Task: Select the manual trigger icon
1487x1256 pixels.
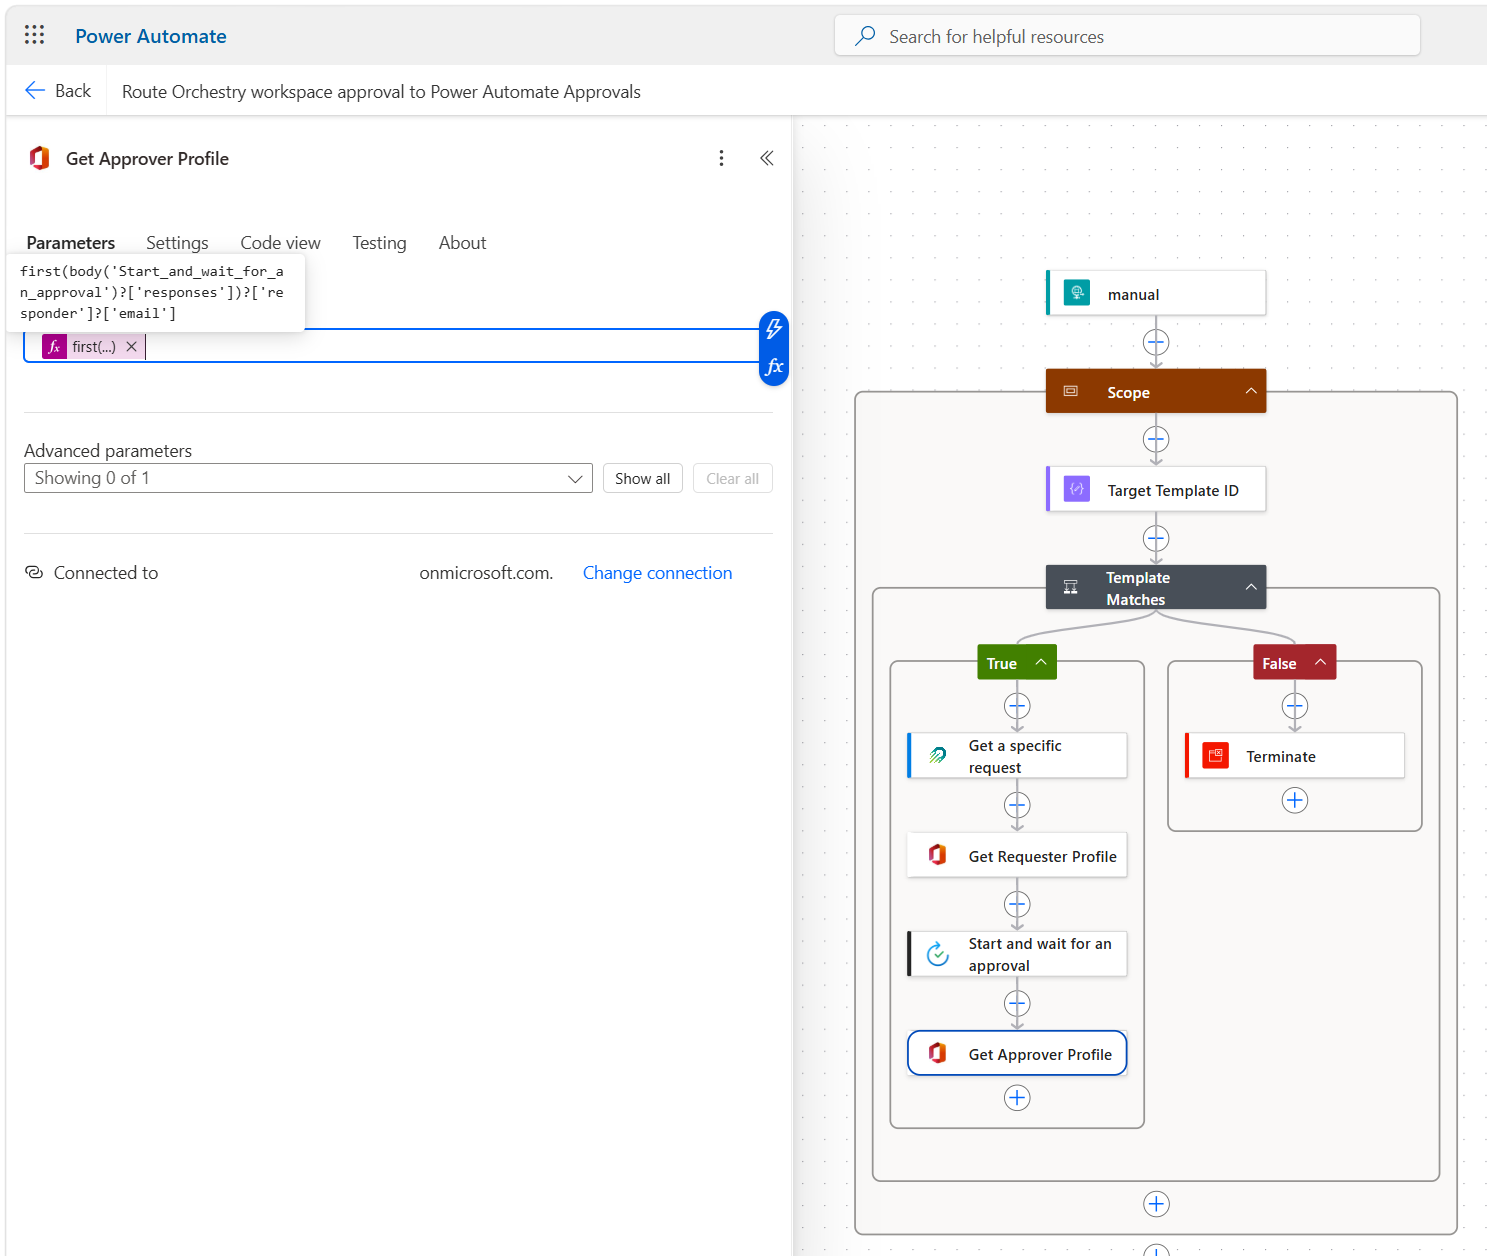Action: click(x=1077, y=293)
